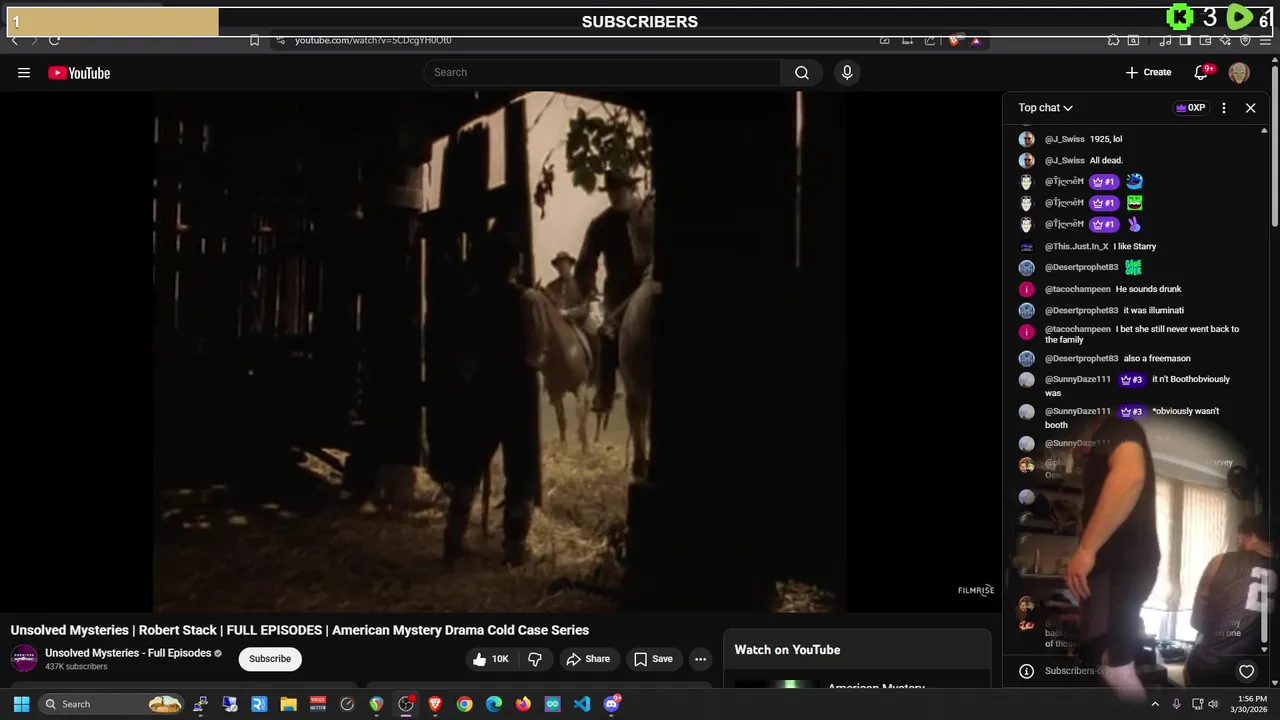Send a heart reaction in chat
The height and width of the screenshot is (720, 1280).
pyautogui.click(x=1246, y=671)
